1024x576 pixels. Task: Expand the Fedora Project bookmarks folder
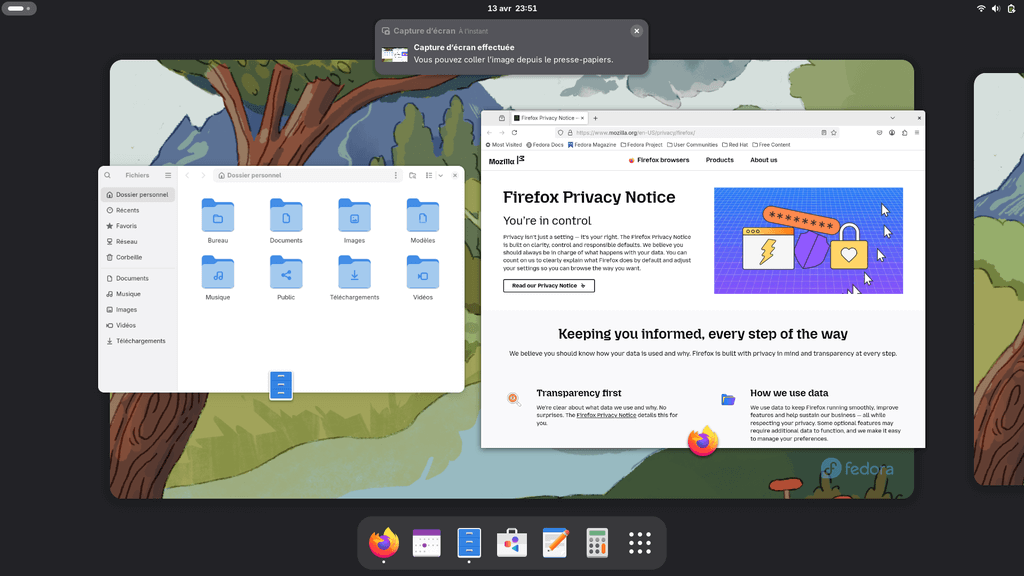pyautogui.click(x=641, y=145)
